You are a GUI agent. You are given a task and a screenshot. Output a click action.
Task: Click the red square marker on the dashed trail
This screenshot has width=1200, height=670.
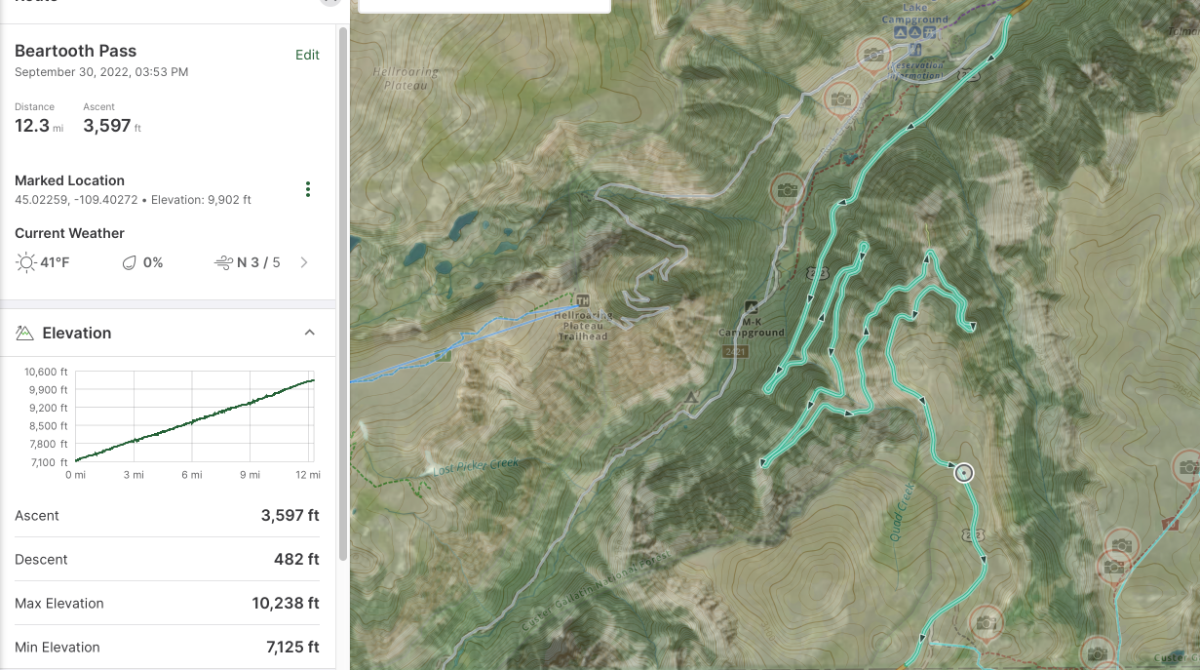(x=1169, y=523)
